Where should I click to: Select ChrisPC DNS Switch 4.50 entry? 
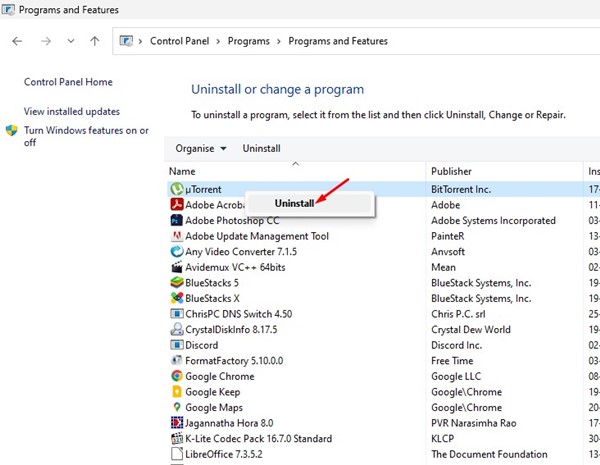(x=239, y=314)
